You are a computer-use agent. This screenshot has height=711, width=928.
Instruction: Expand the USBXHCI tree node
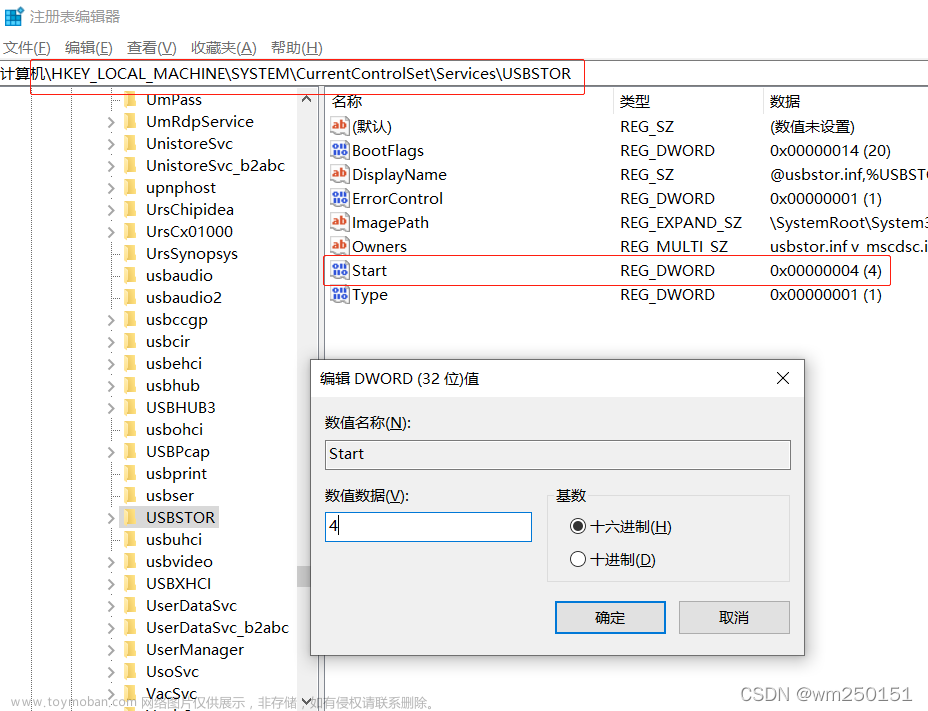point(111,584)
